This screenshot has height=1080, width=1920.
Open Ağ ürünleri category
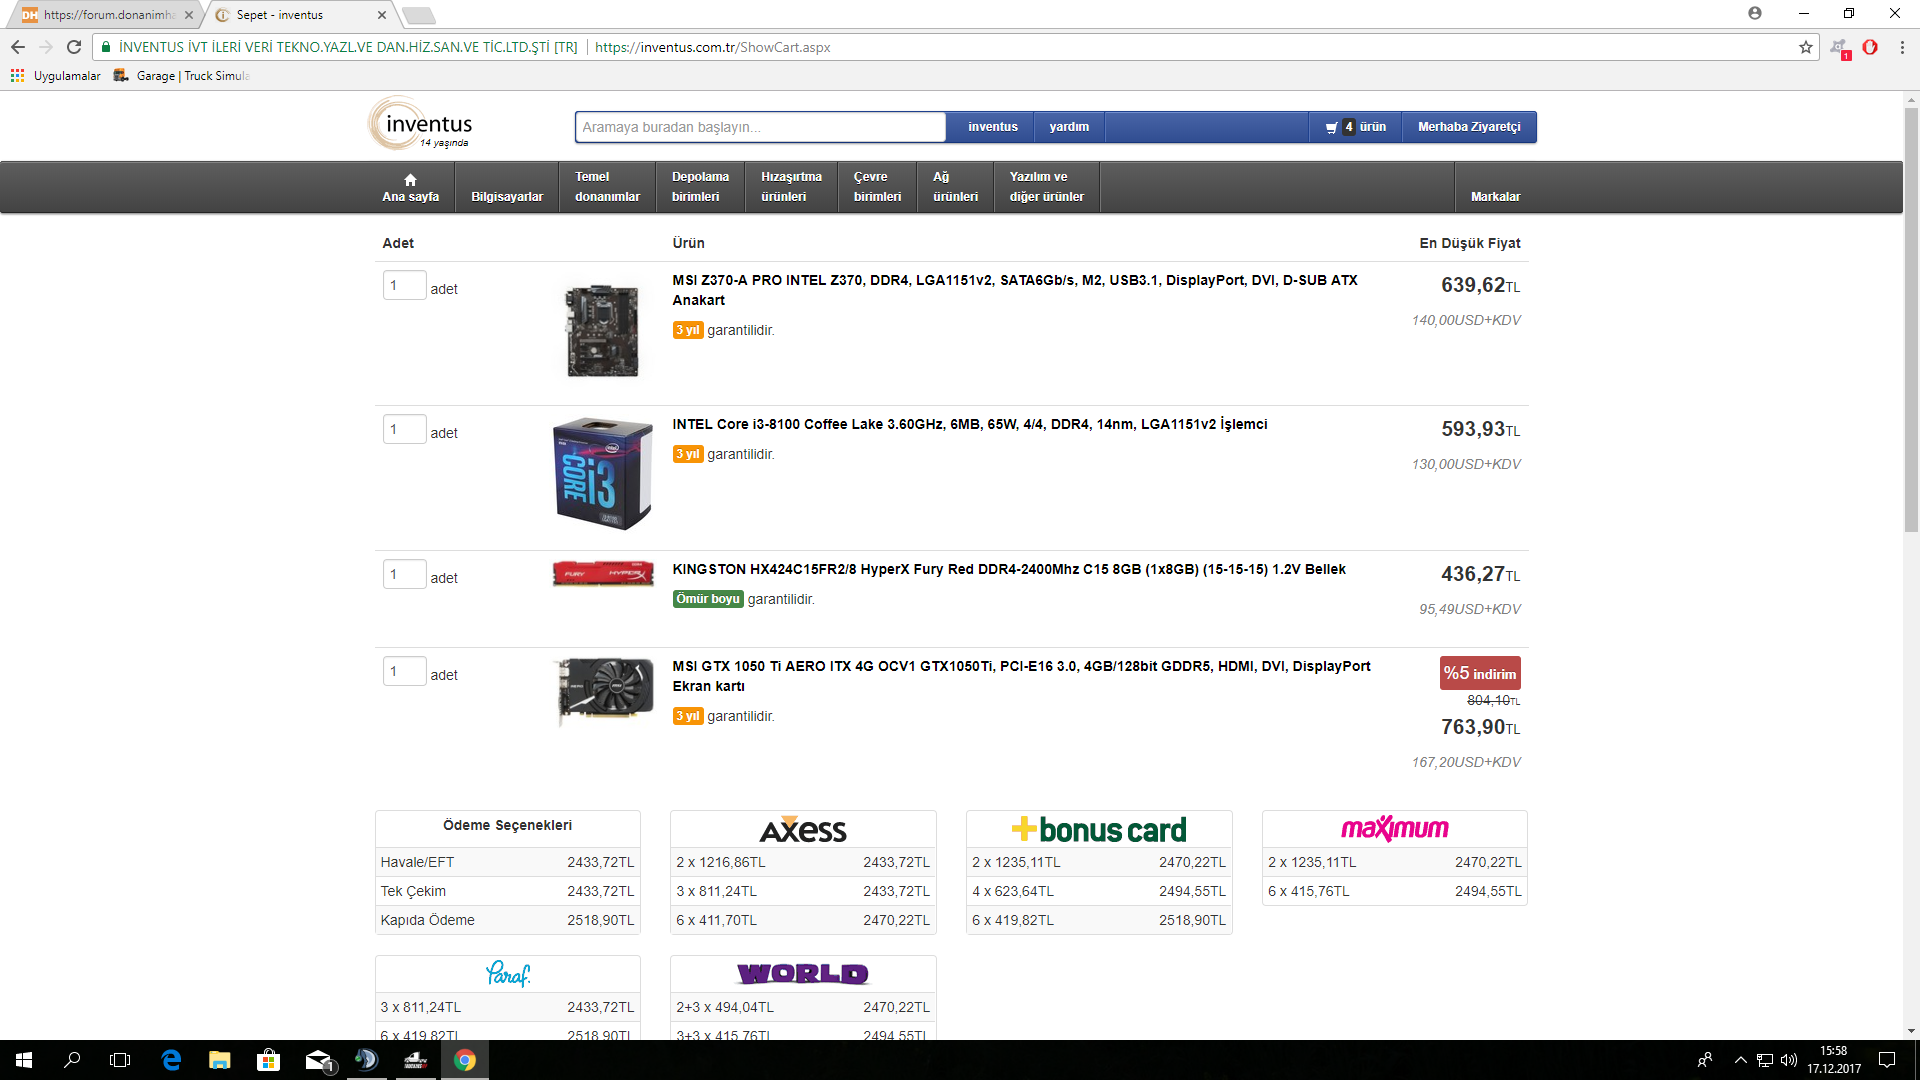tap(955, 187)
